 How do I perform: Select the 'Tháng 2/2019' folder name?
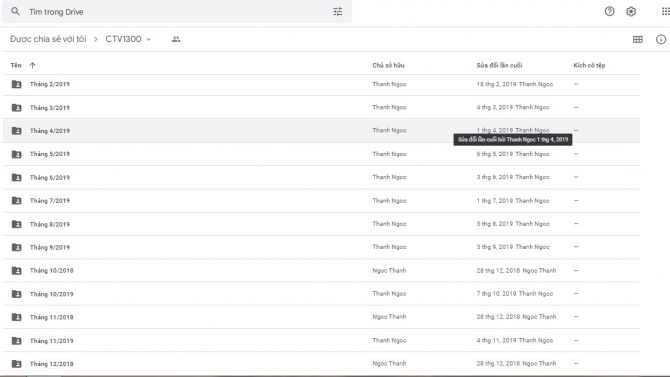coord(50,84)
